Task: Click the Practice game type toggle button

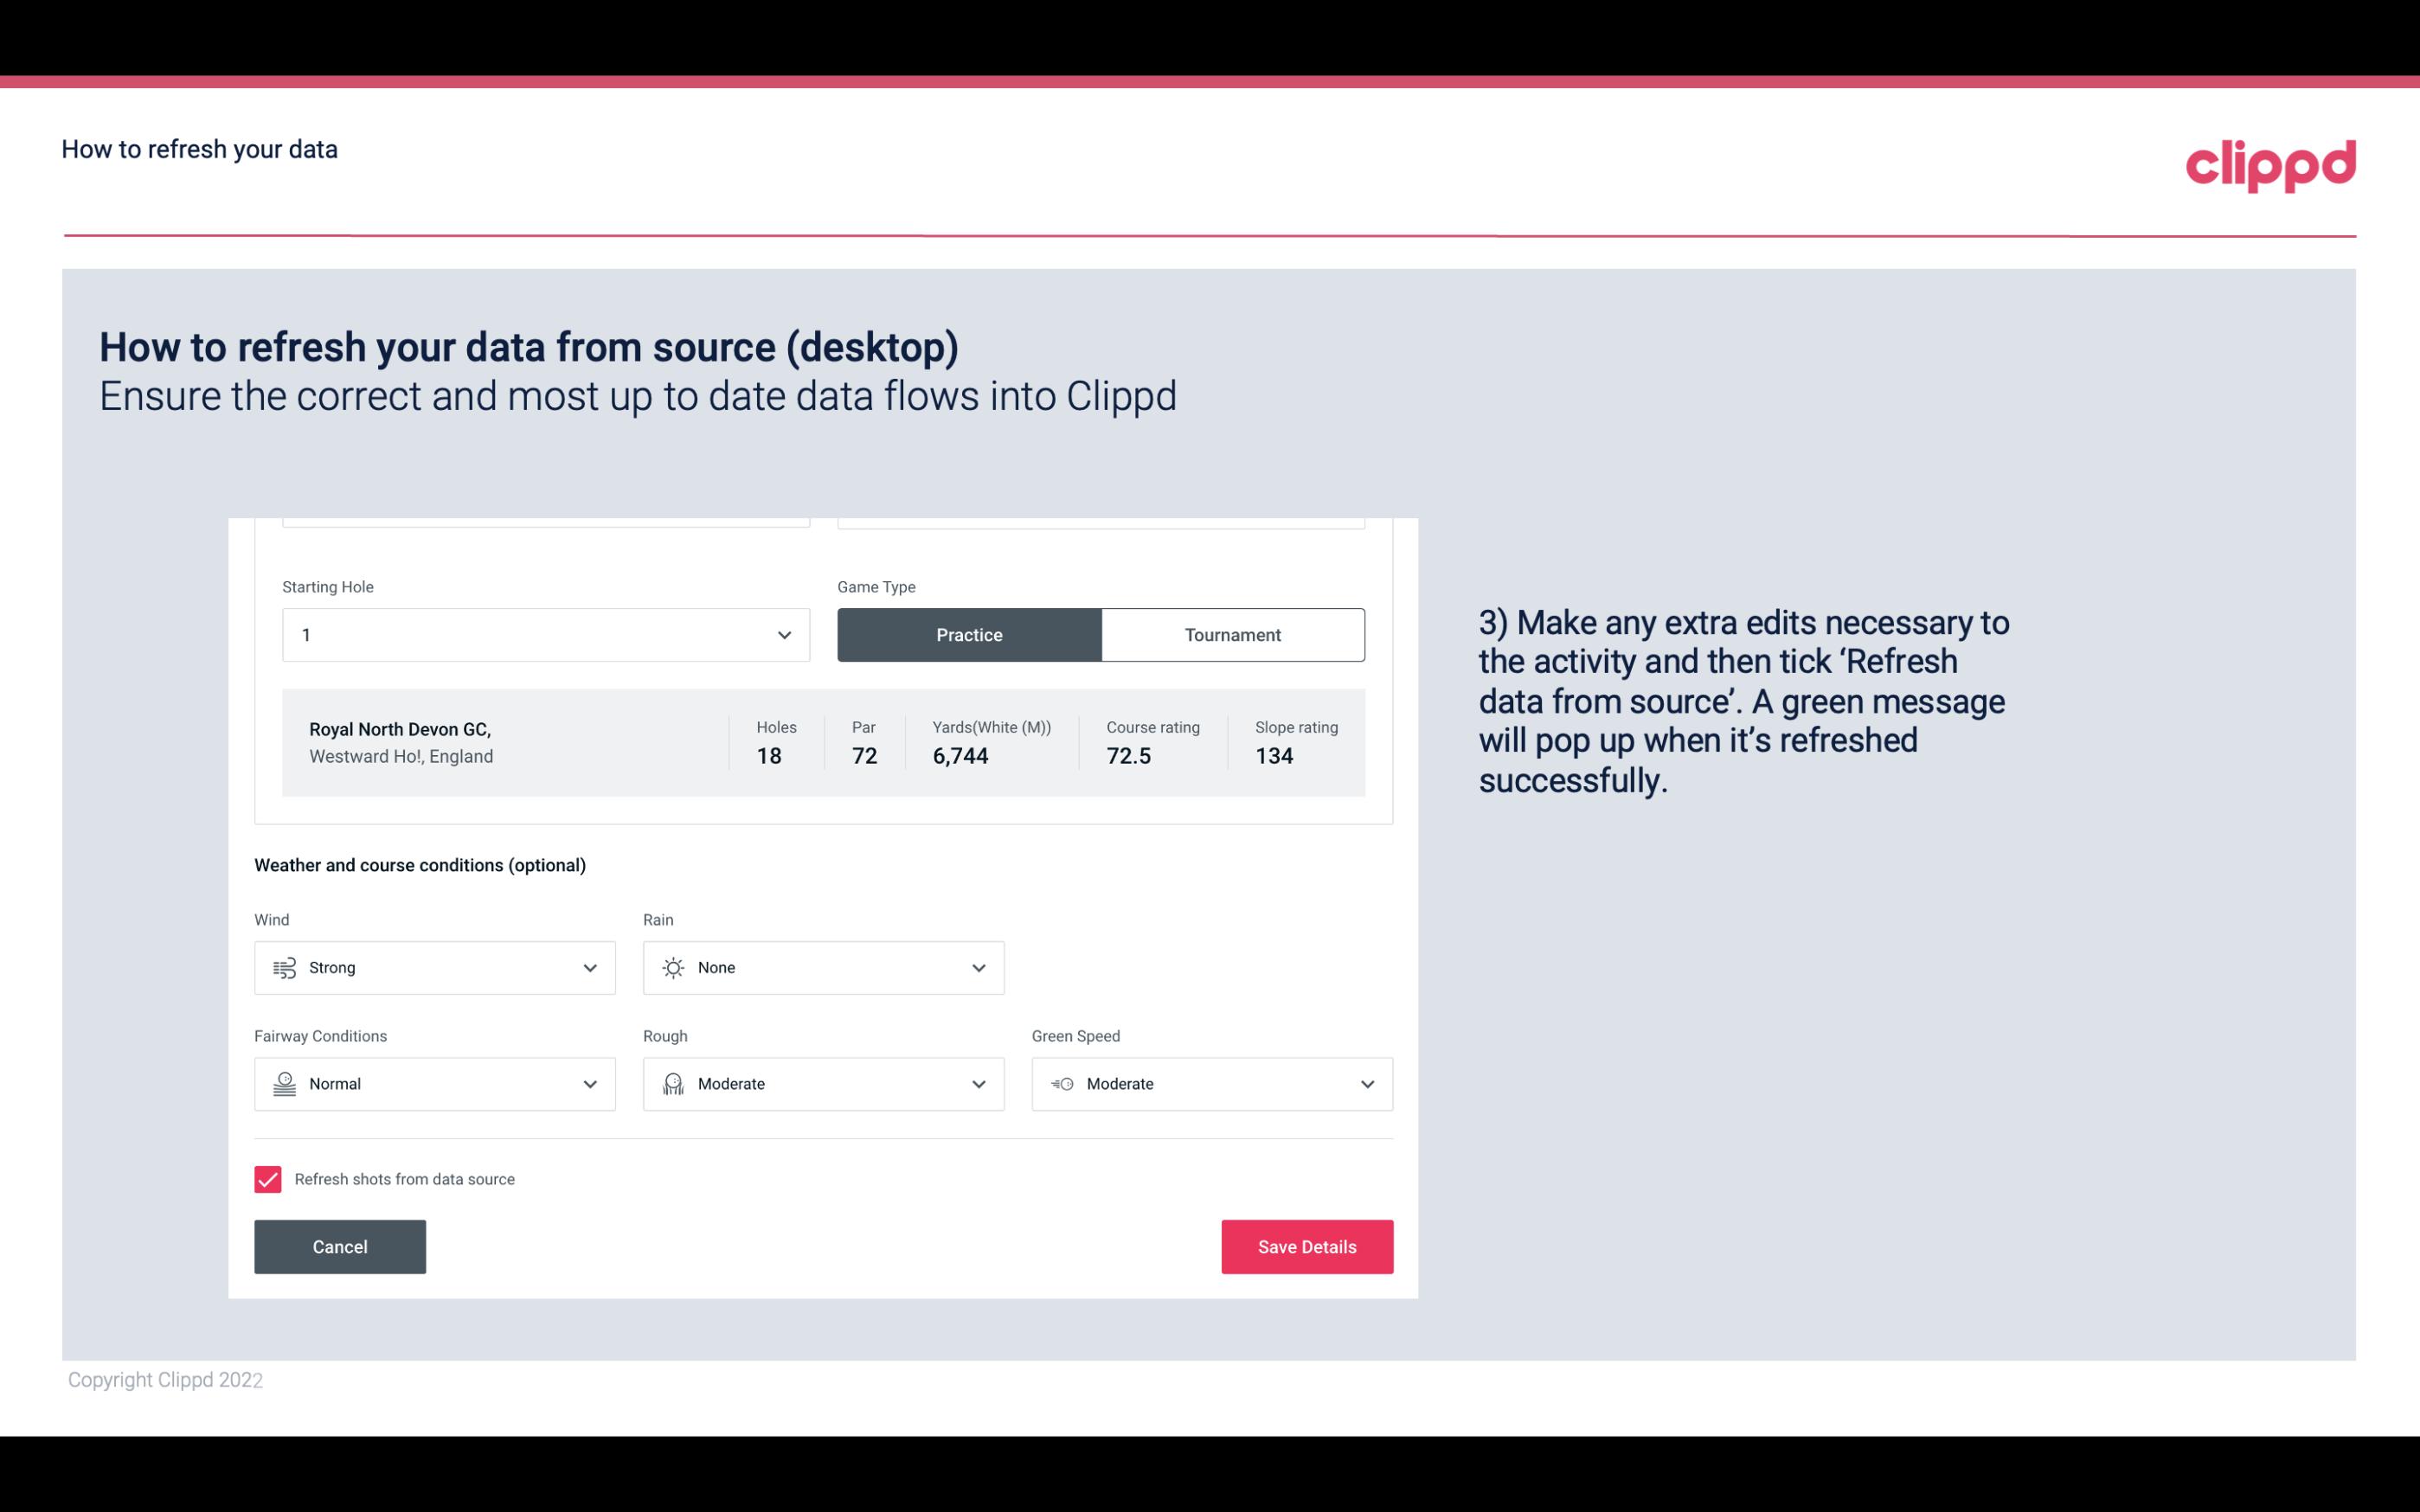Action: point(969,634)
